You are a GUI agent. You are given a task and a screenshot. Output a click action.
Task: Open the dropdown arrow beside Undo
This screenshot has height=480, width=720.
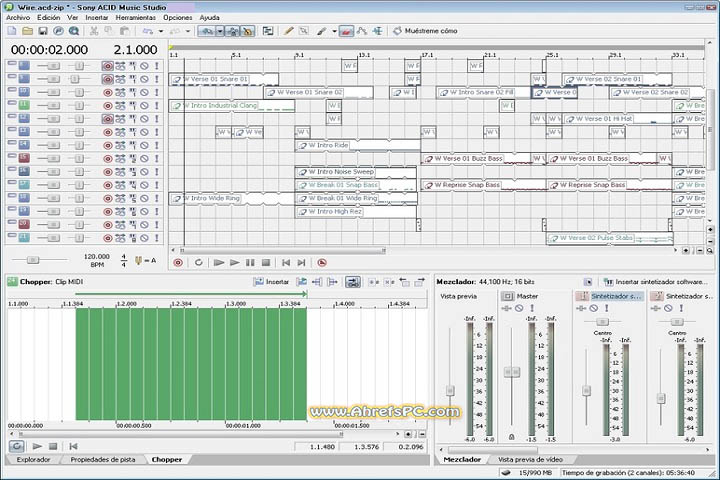pyautogui.click(x=161, y=31)
